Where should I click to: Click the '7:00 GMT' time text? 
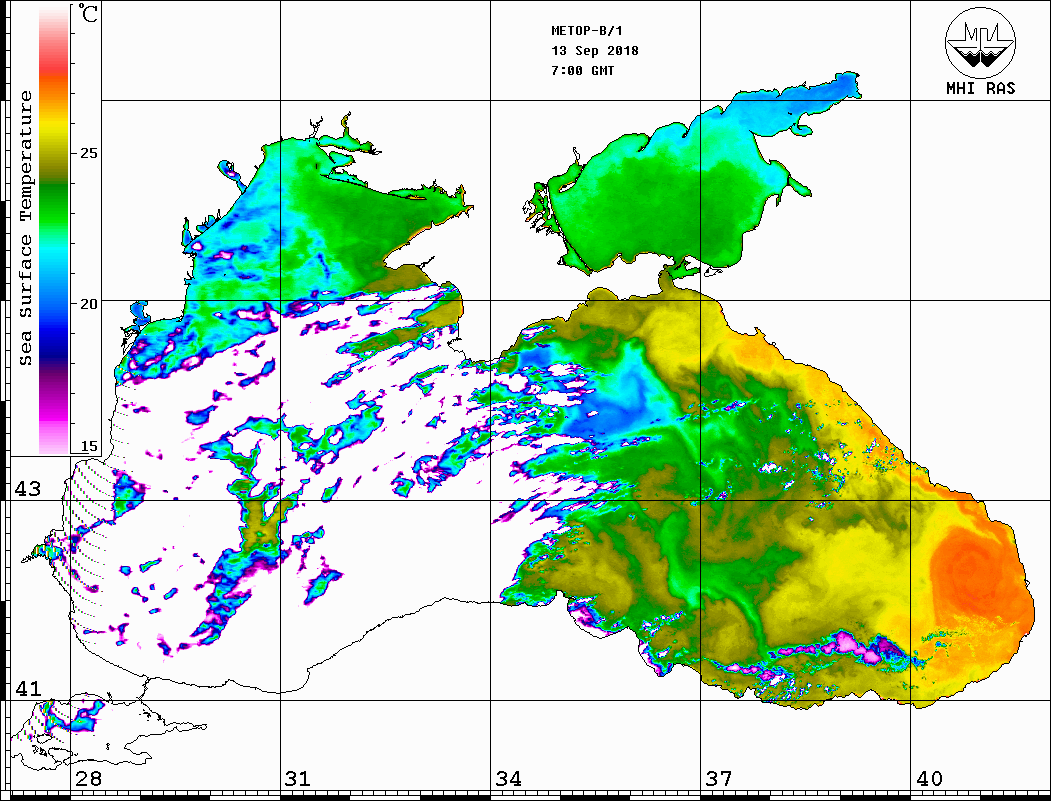point(582,71)
